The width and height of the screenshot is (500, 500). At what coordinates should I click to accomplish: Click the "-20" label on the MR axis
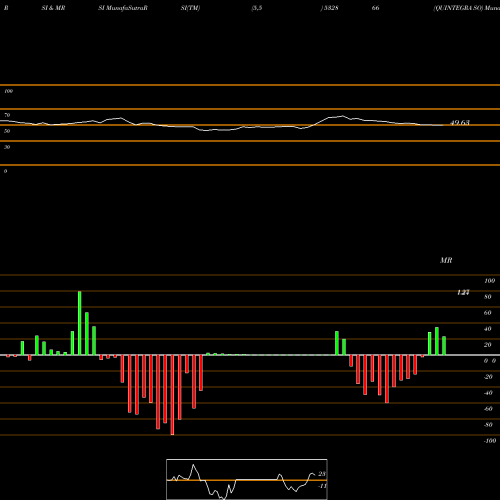[x=488, y=377]
